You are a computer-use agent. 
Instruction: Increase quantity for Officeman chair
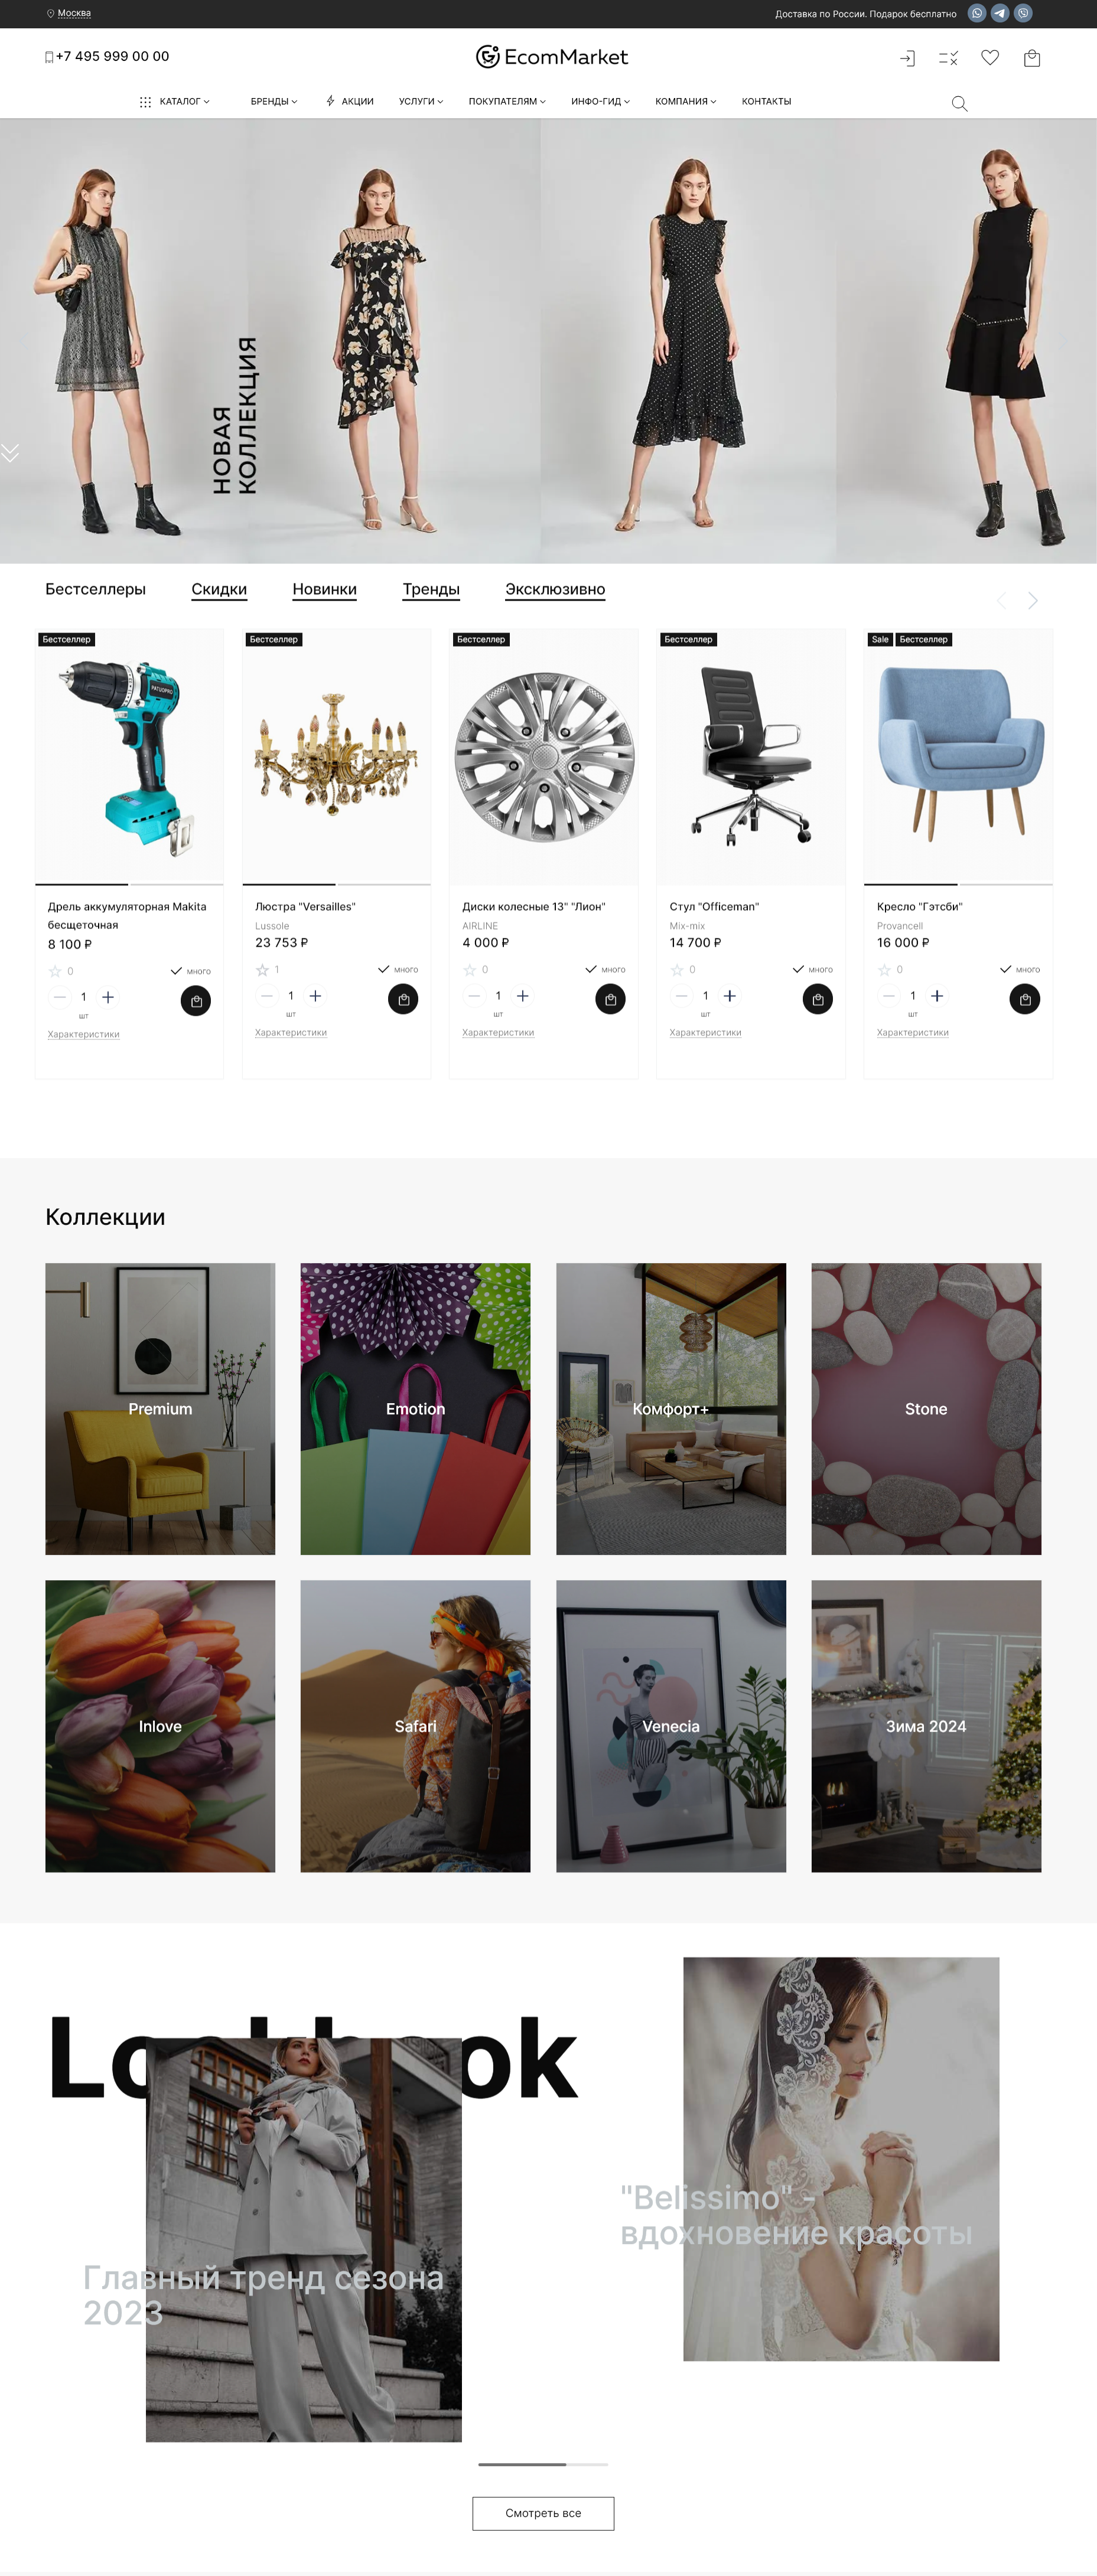730,996
